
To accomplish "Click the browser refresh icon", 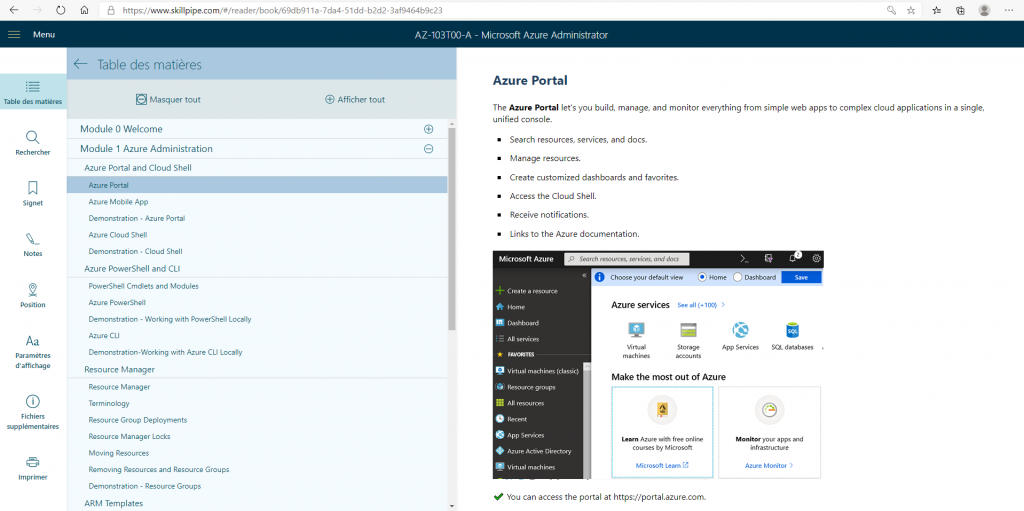I will 61,10.
